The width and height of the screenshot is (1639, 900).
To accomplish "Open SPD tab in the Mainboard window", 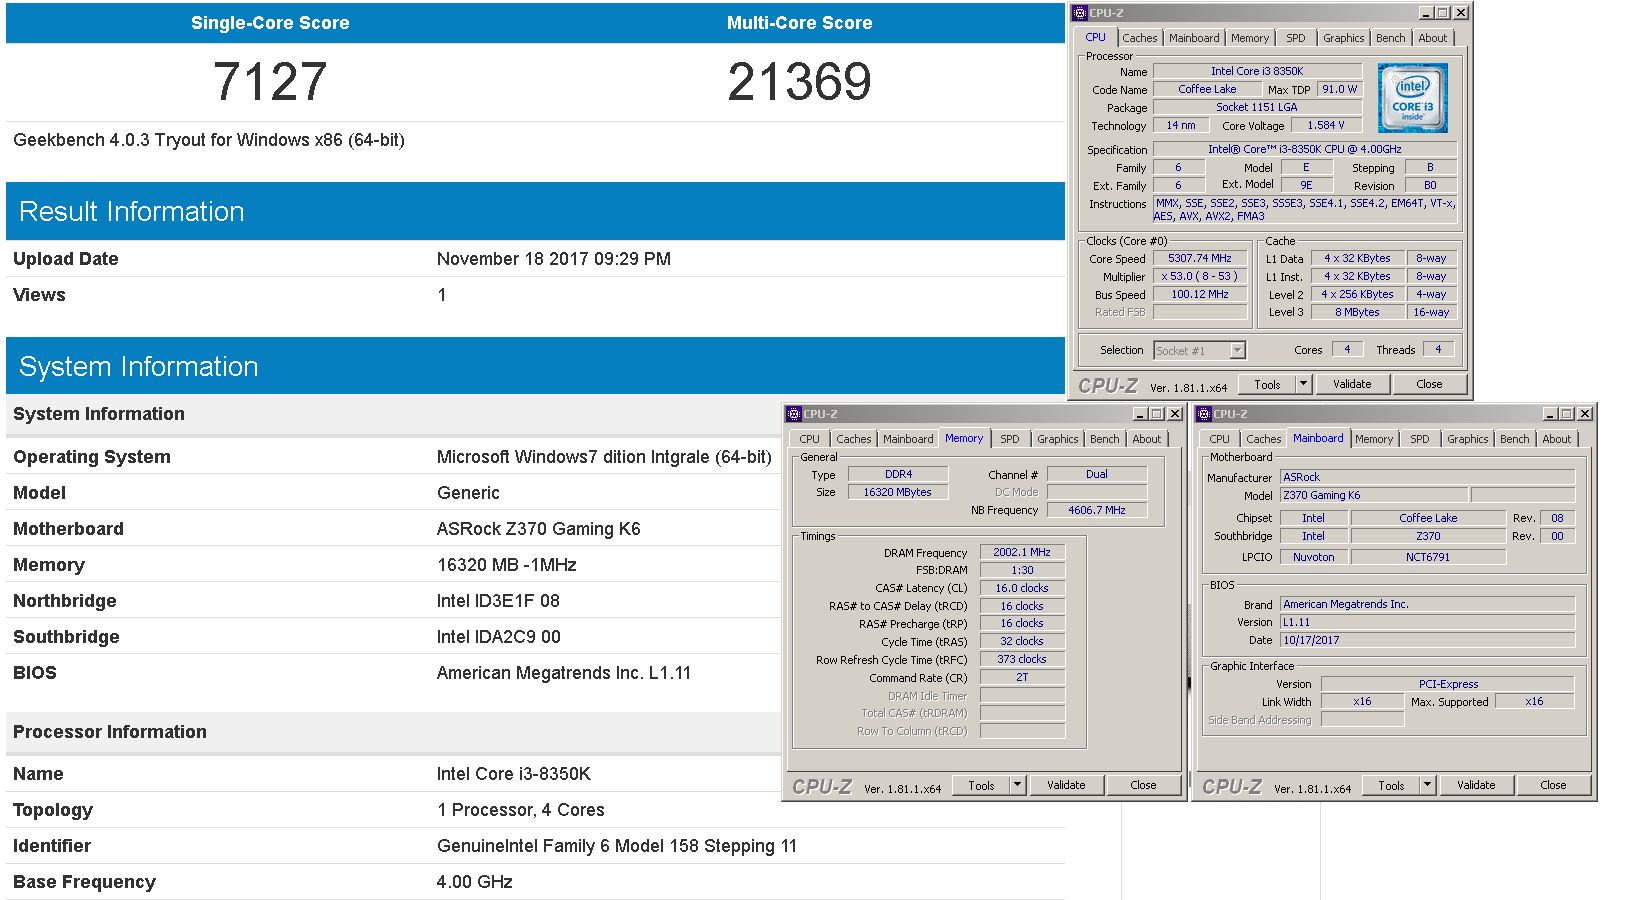I will tap(1420, 439).
